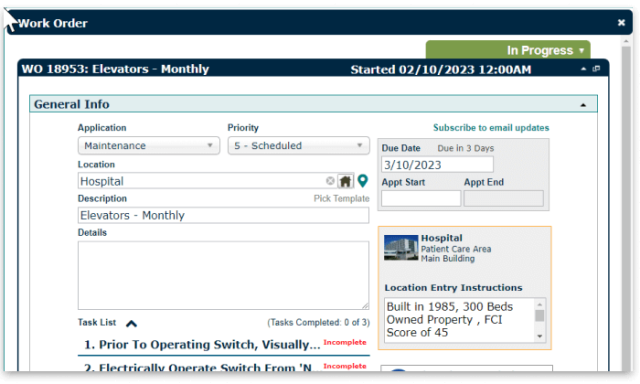The width and height of the screenshot is (640, 384).
Task: Pop out the WO 18953 panel
Action: pos(596,69)
